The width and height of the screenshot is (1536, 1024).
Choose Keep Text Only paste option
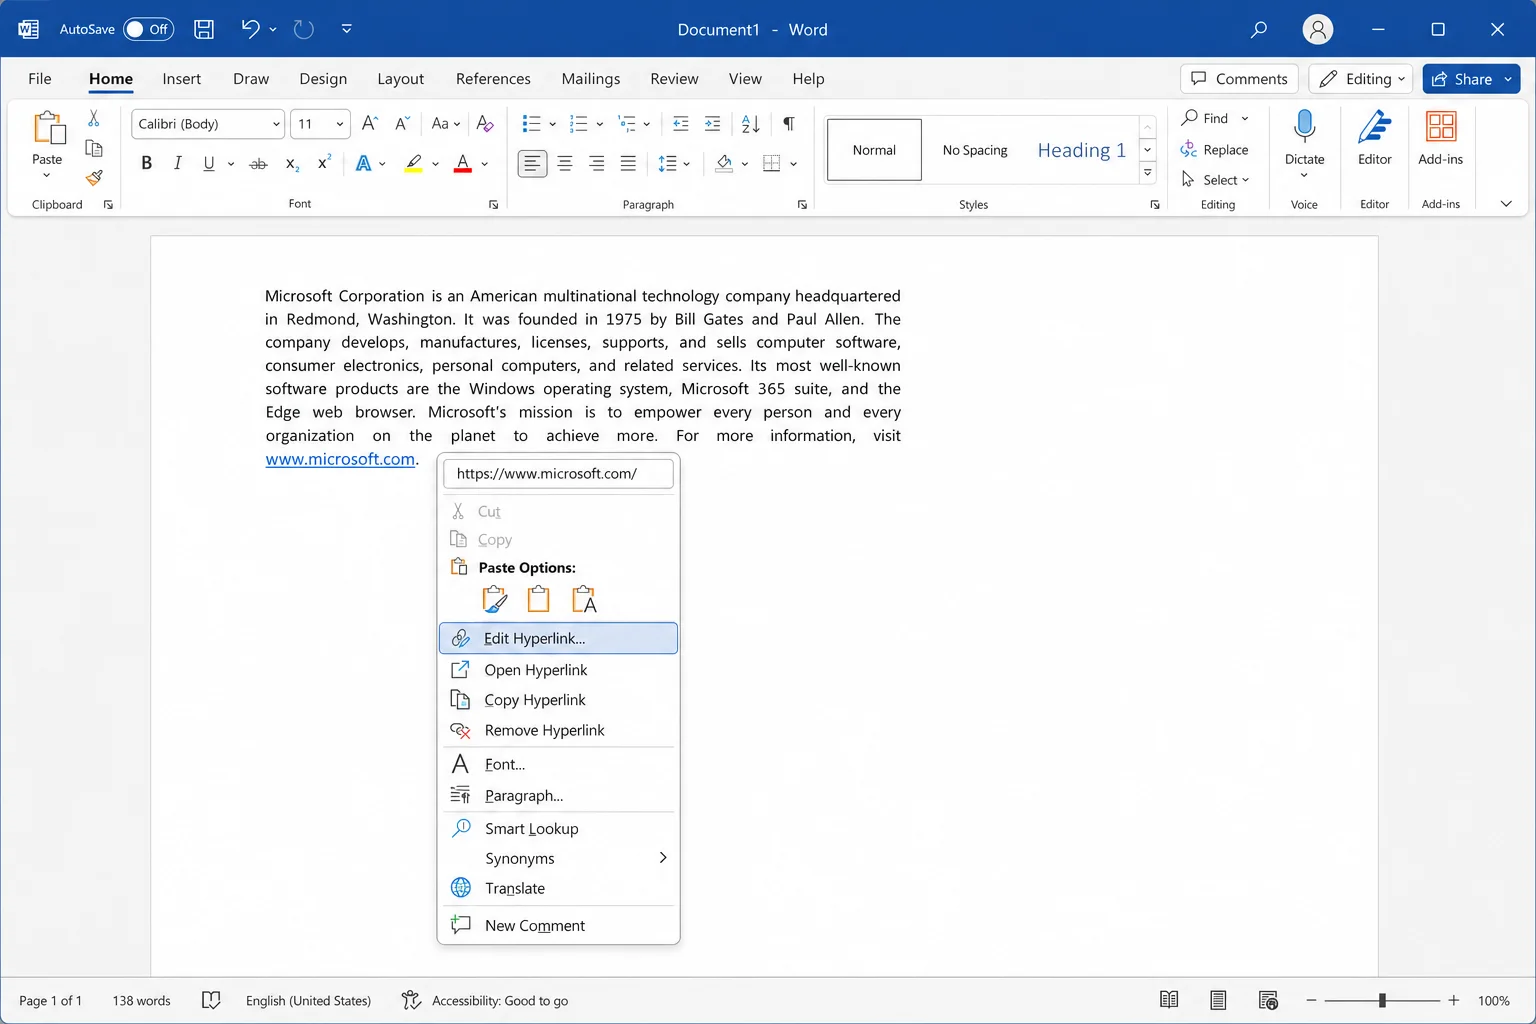[x=584, y=599]
